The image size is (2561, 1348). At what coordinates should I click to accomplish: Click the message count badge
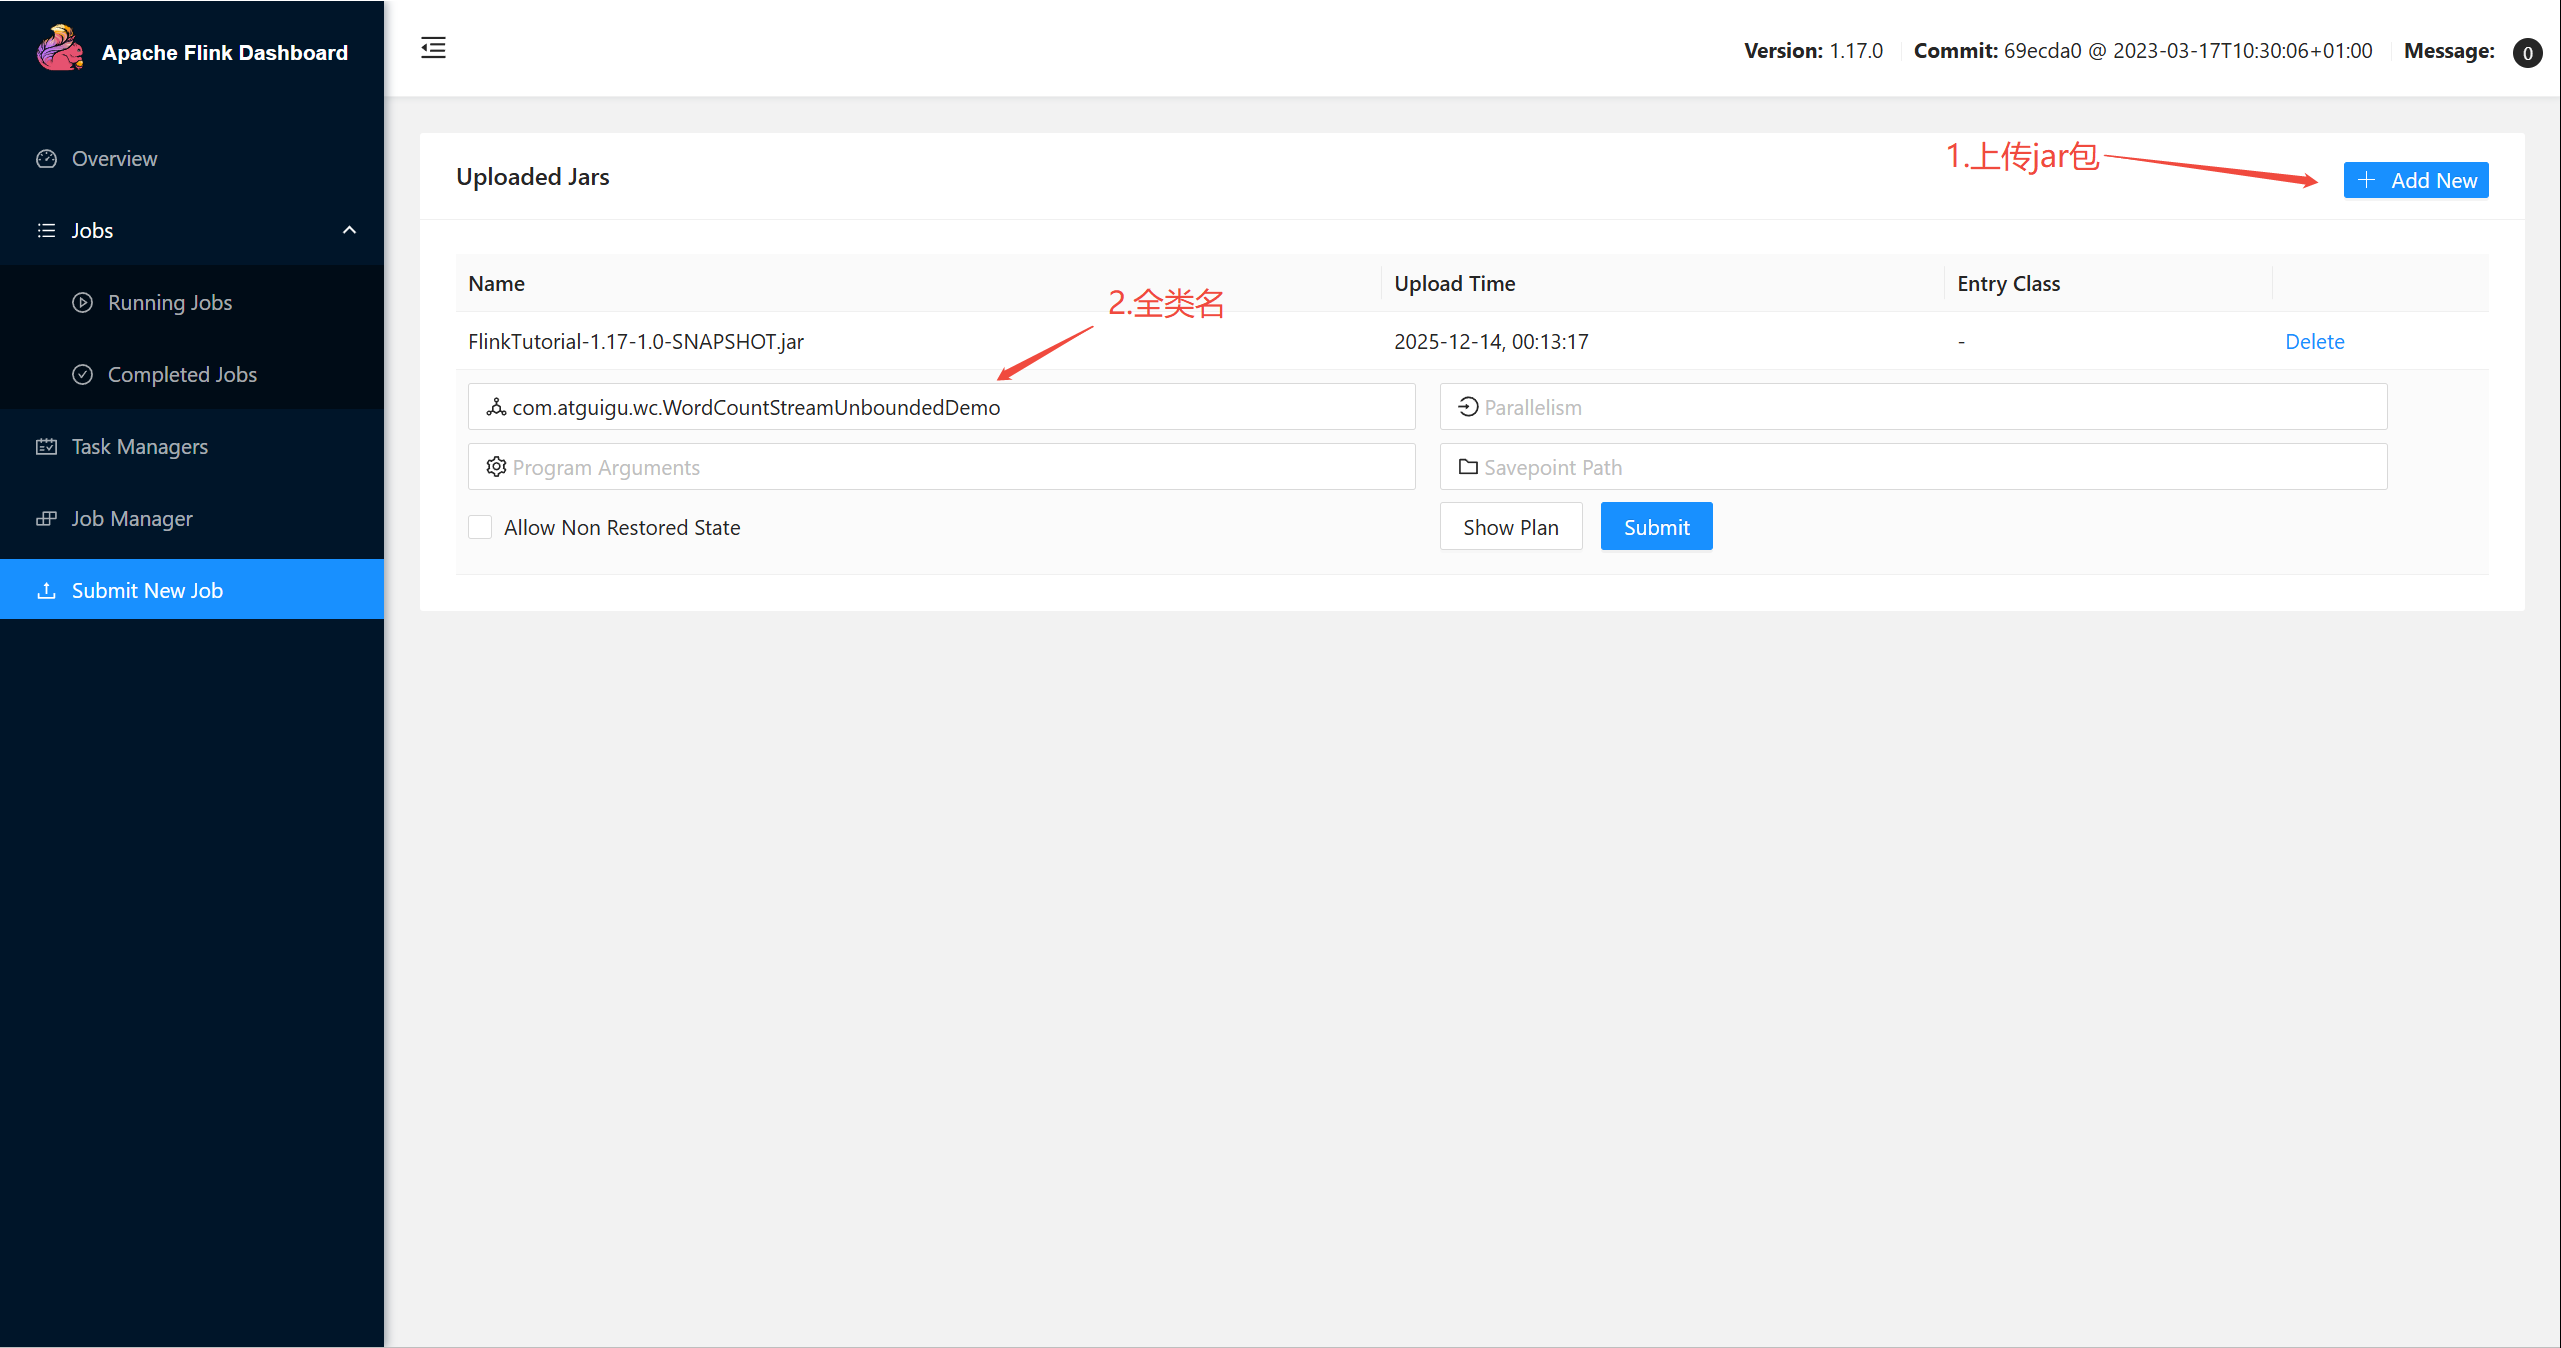coord(2527,52)
